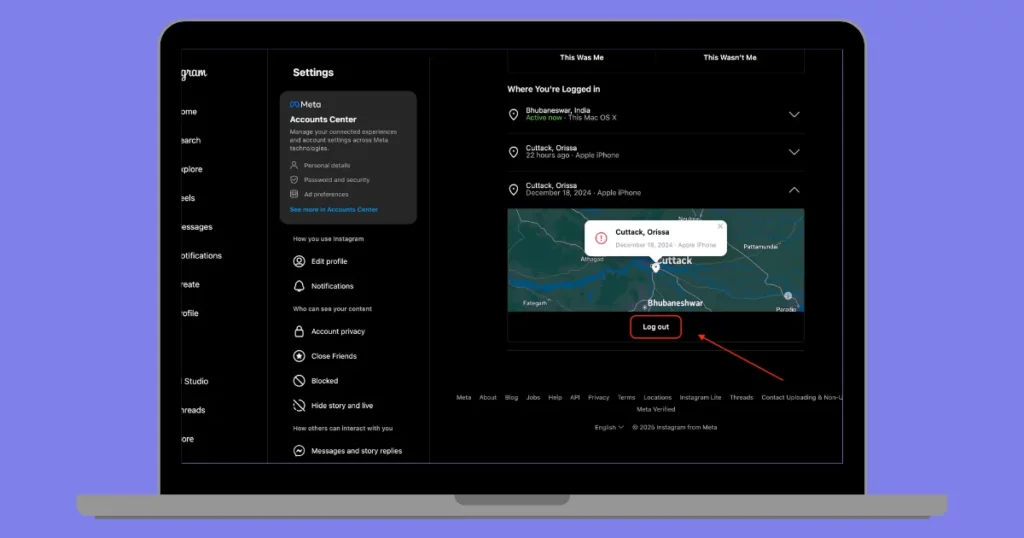Open See more in Accounts Center link
This screenshot has width=1024, height=538.
coord(334,210)
